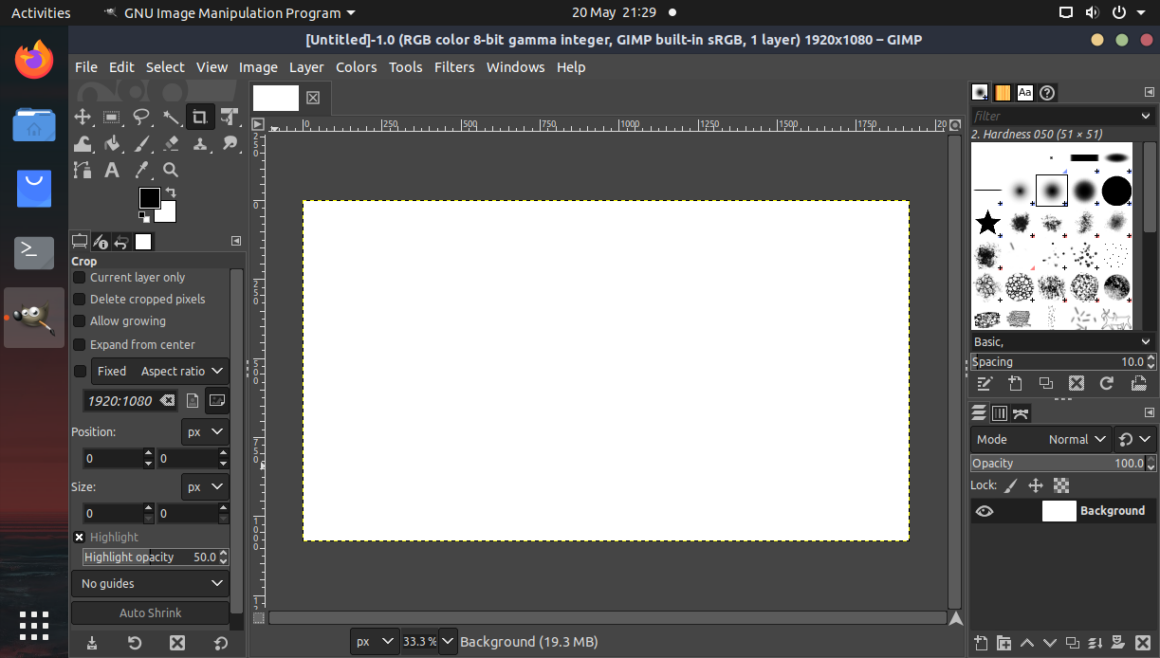
Task: Pick the Eraser tool
Action: pos(171,143)
